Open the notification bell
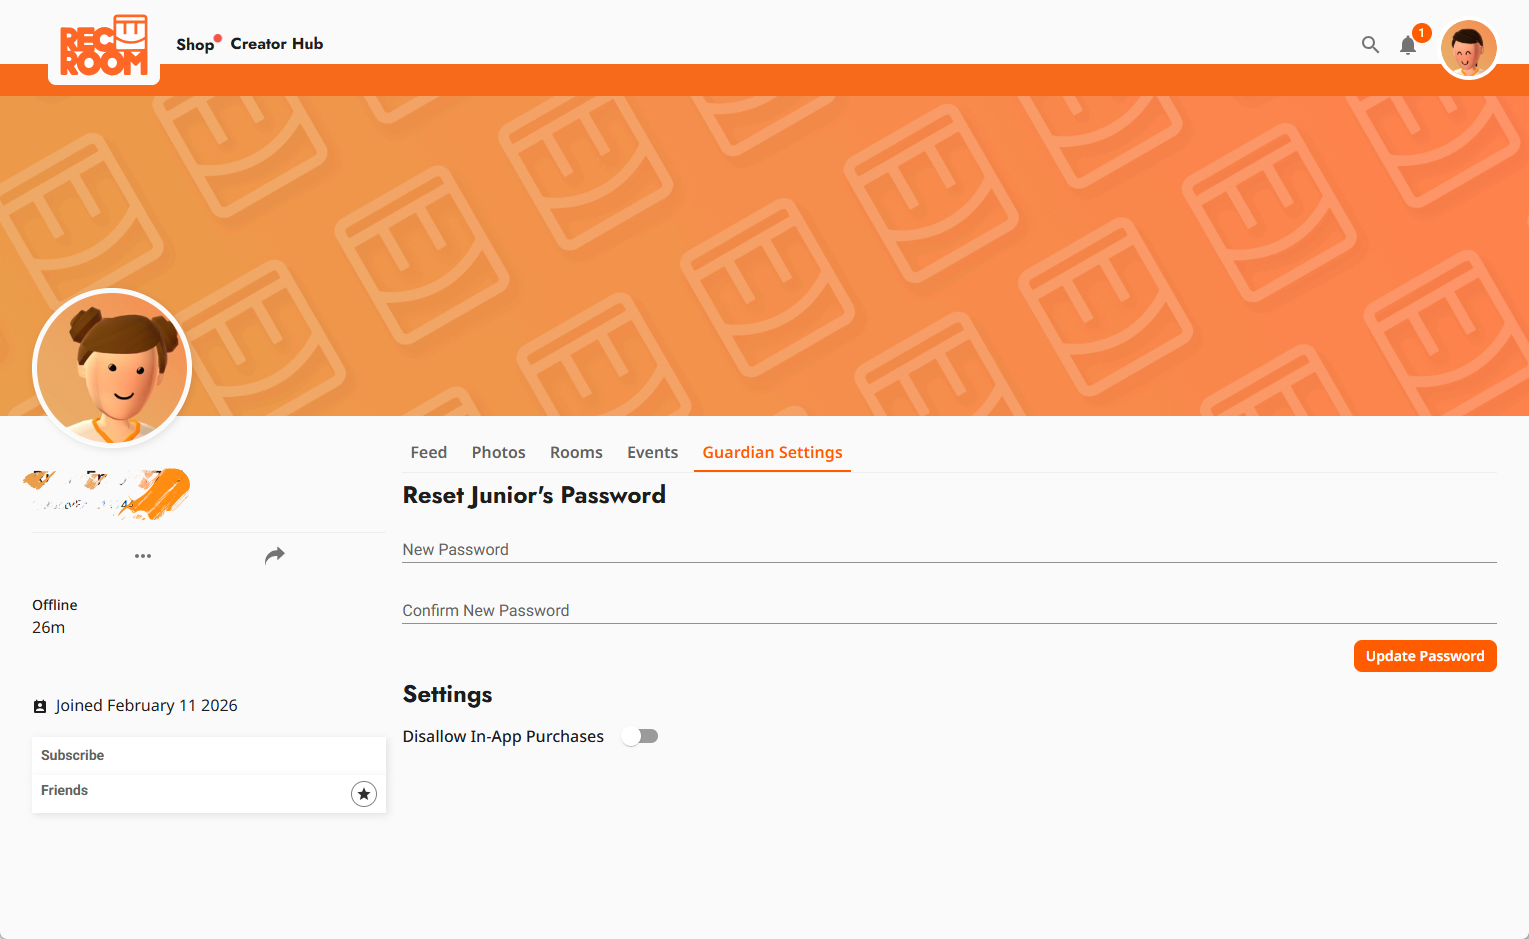 click(1408, 45)
